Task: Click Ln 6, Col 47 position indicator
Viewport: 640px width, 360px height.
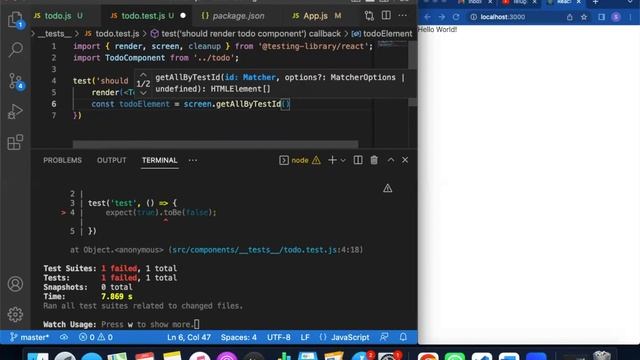Action: (189, 338)
